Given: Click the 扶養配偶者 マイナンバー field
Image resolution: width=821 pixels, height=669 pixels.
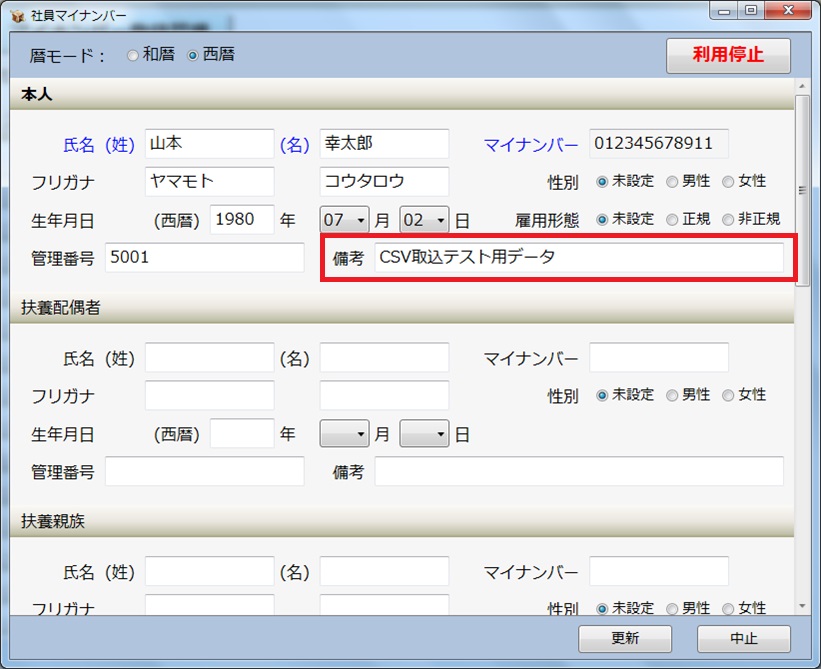Looking at the screenshot, I should (x=659, y=357).
